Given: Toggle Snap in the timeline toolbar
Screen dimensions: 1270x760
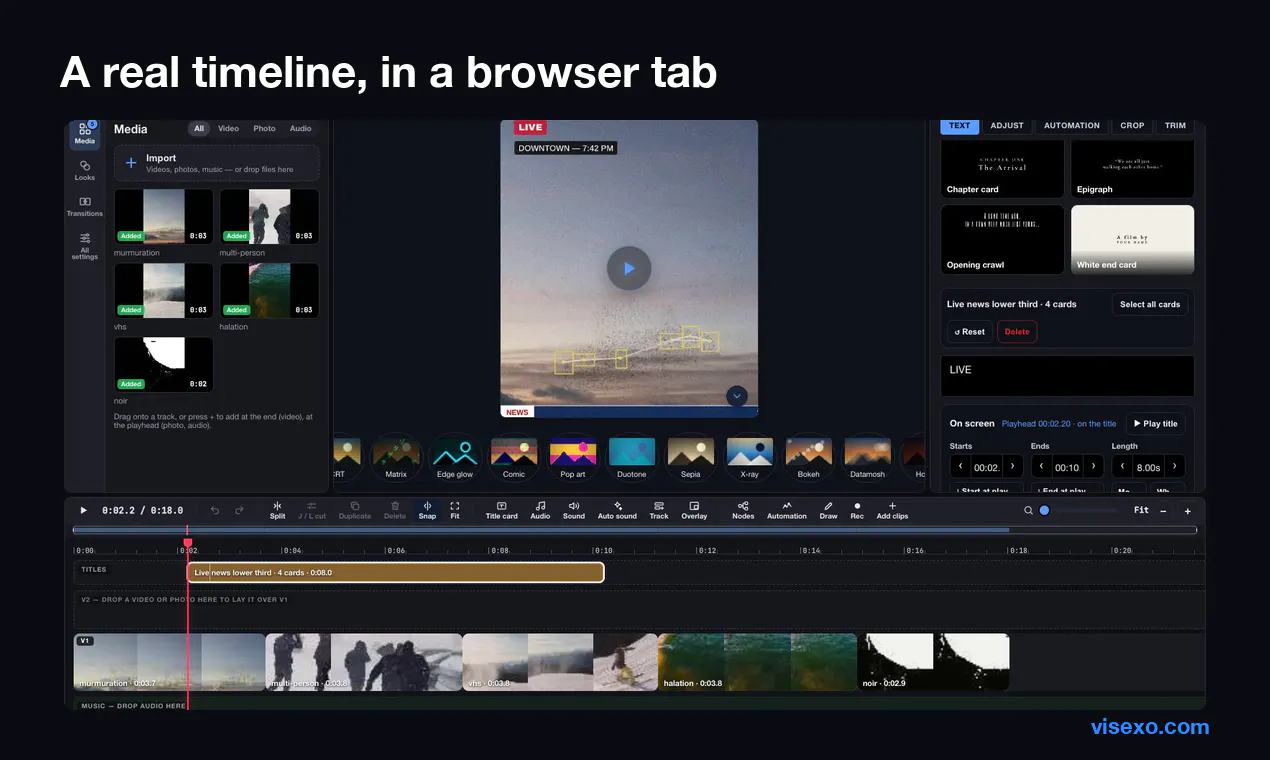Looking at the screenshot, I should coord(427,510).
